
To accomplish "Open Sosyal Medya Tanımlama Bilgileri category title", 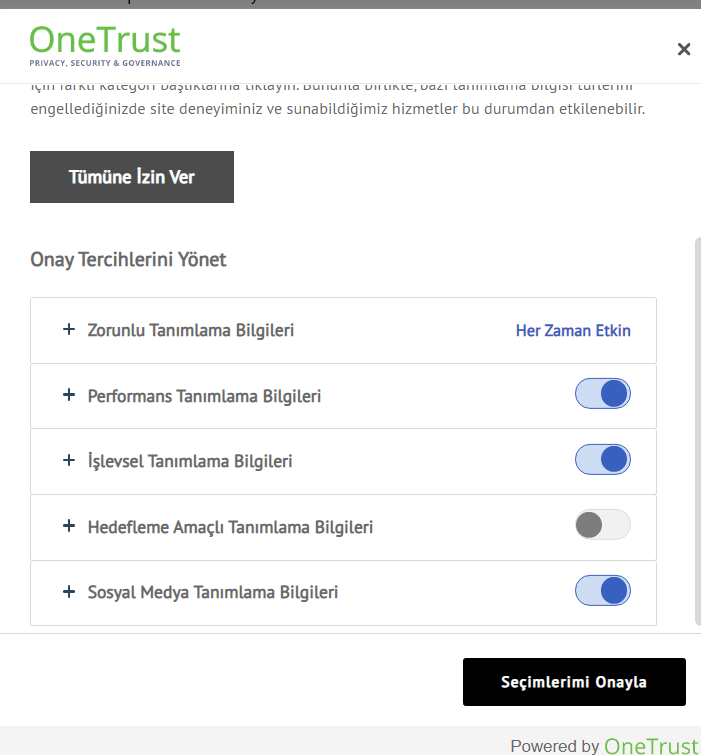I will [x=213, y=592].
